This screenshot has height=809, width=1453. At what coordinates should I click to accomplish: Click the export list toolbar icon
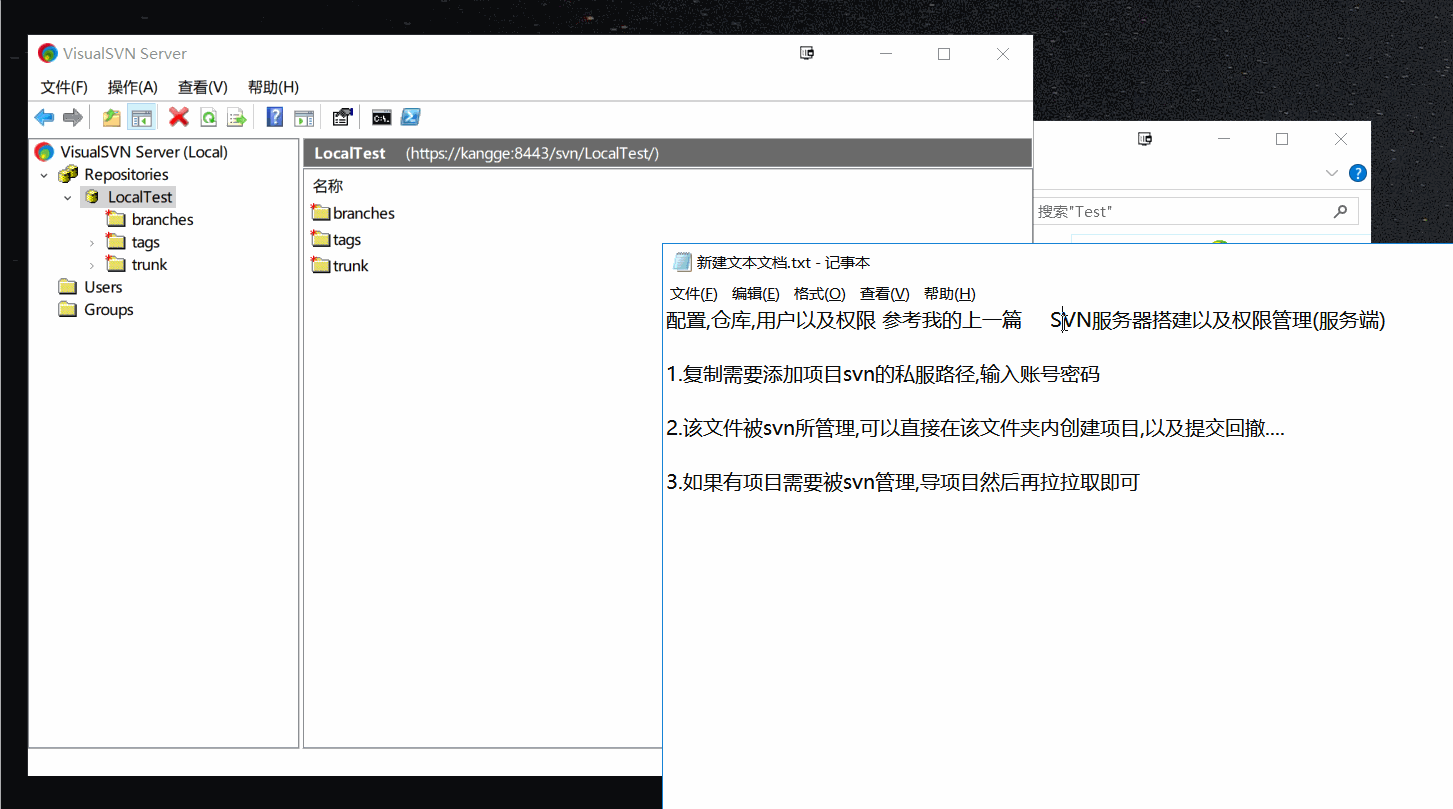coord(237,117)
